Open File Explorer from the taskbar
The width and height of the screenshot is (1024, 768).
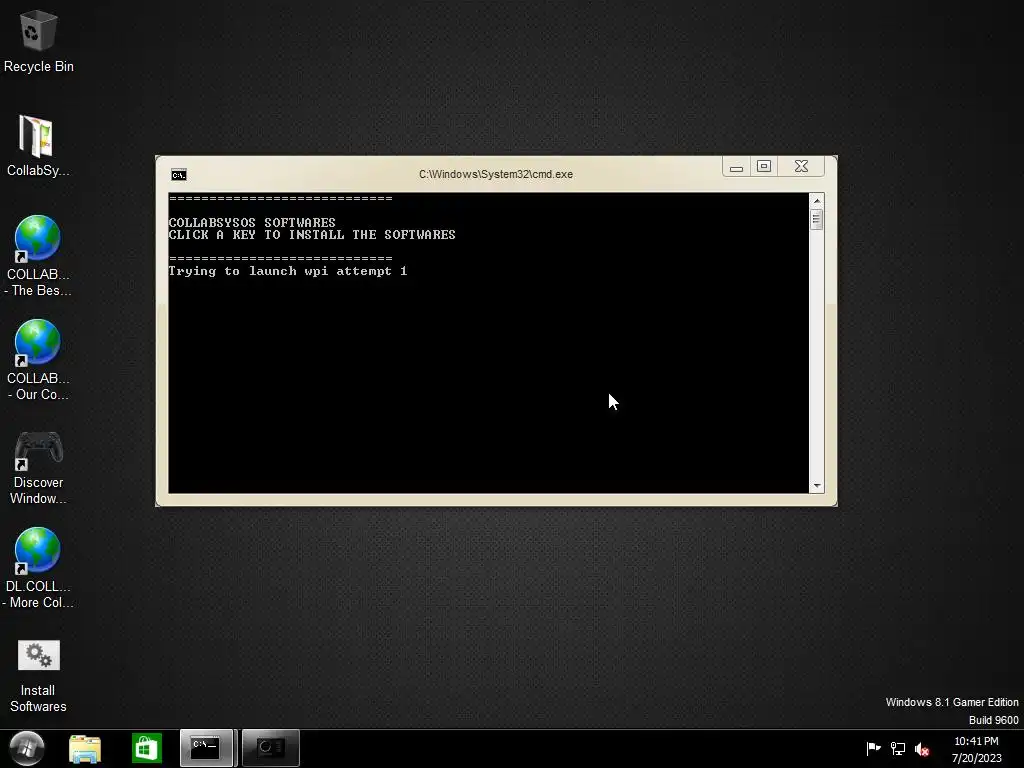[x=85, y=748]
